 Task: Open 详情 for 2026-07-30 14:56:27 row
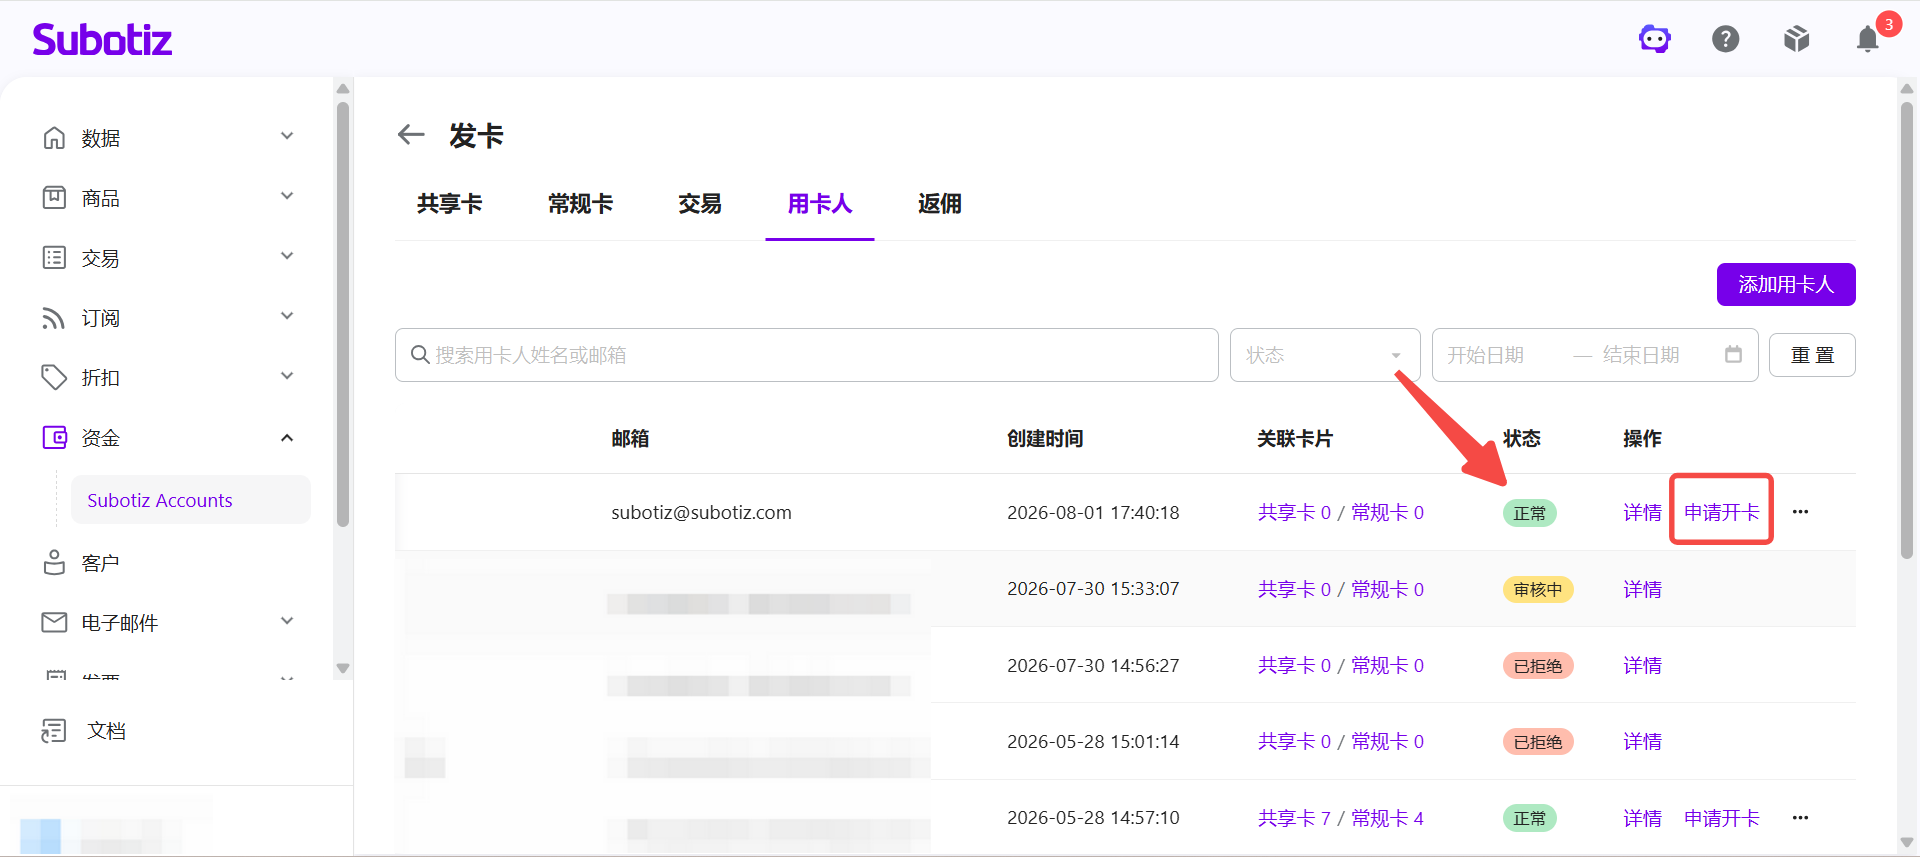tap(1642, 665)
